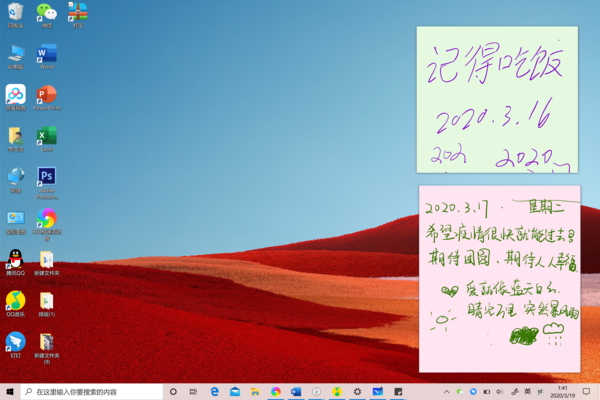Open the folder next to Tencent QQ
Image resolution: width=600 pixels, height=400 pixels.
pos(47,263)
